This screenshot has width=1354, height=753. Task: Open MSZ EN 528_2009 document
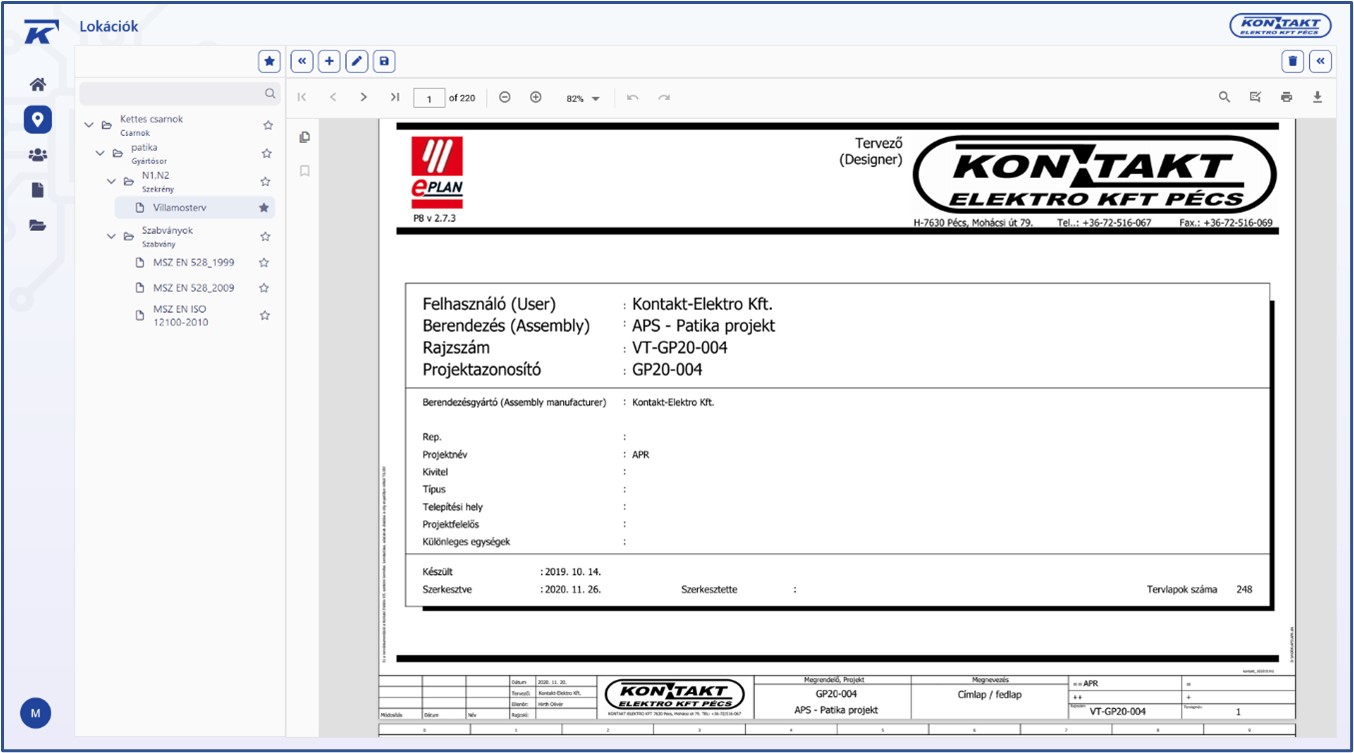coord(194,288)
